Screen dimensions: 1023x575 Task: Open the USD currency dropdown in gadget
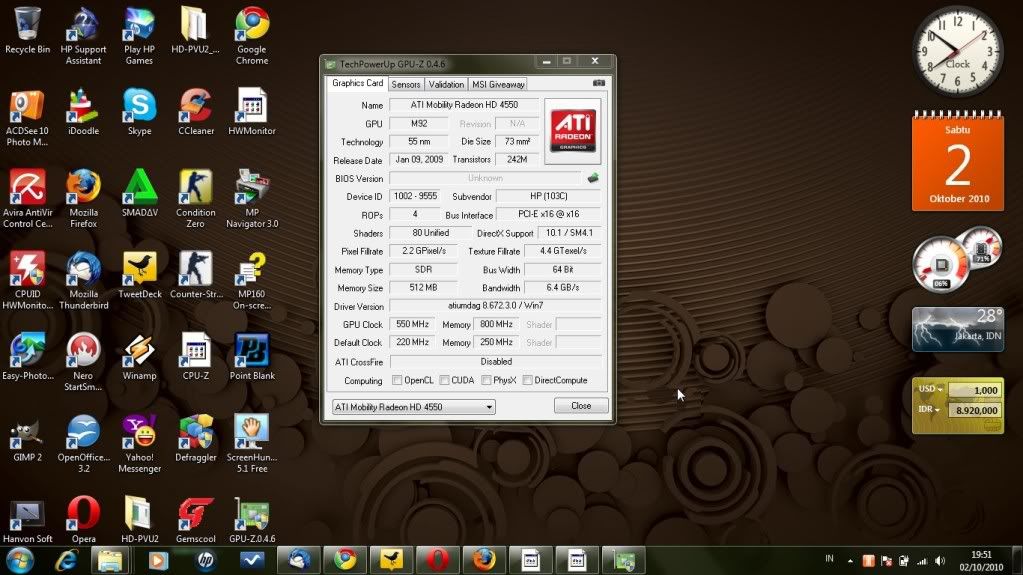(x=930, y=389)
